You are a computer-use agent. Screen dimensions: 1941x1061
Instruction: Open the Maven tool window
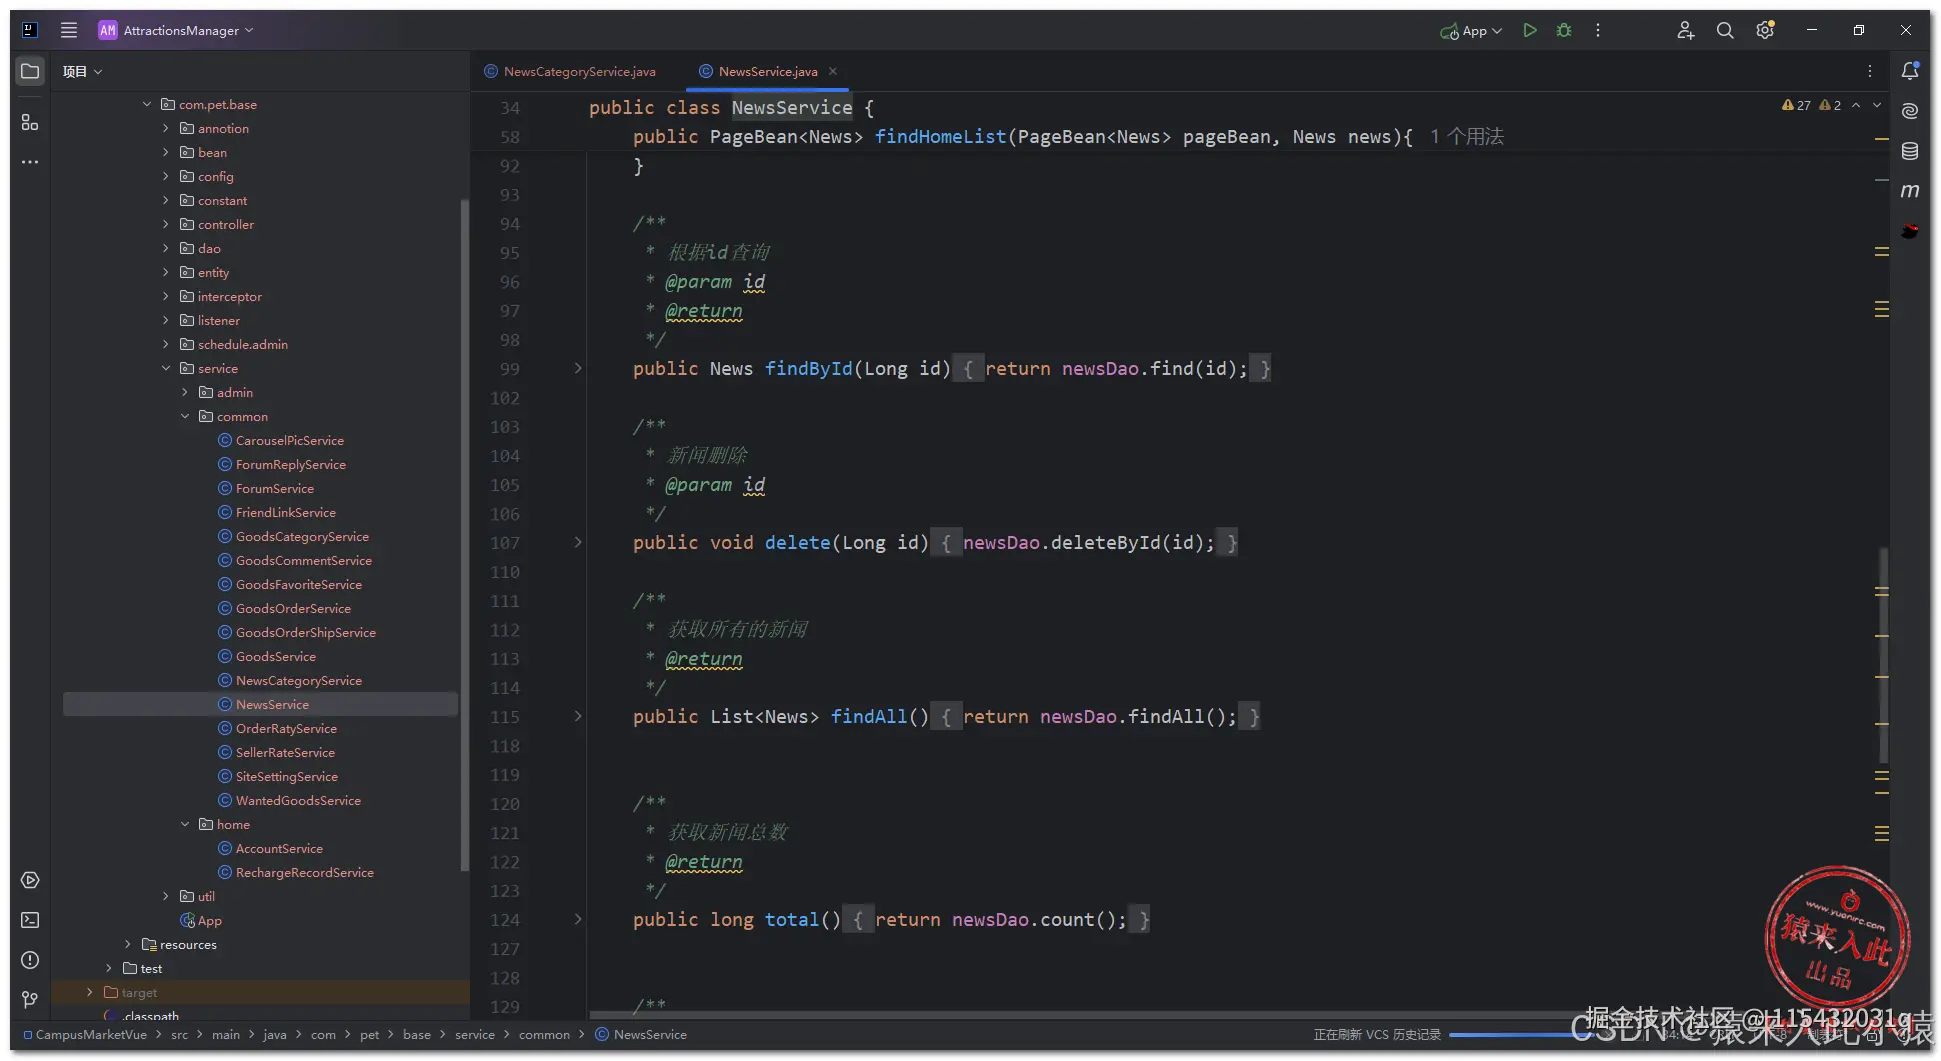tap(1910, 190)
